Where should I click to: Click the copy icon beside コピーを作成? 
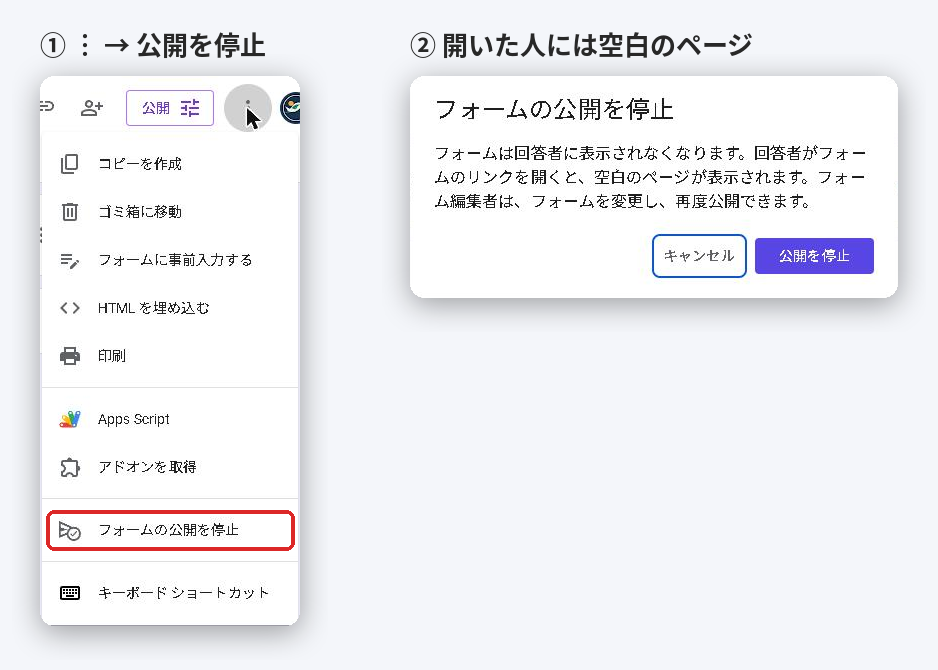coord(69,164)
